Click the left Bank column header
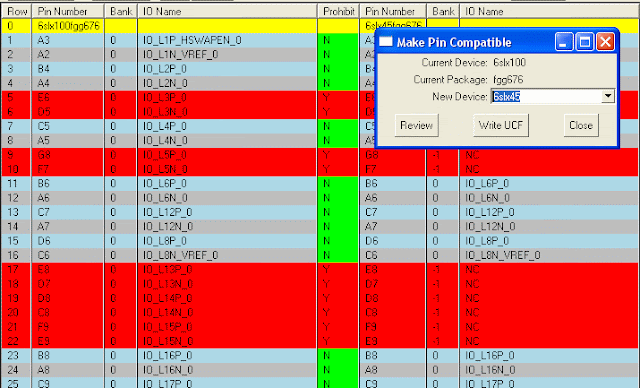The height and width of the screenshot is (388, 640). pos(121,11)
